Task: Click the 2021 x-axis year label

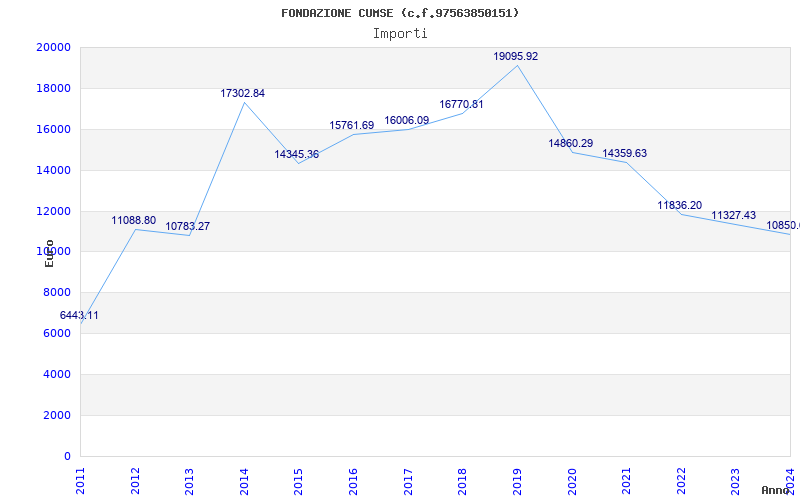Action: click(626, 481)
